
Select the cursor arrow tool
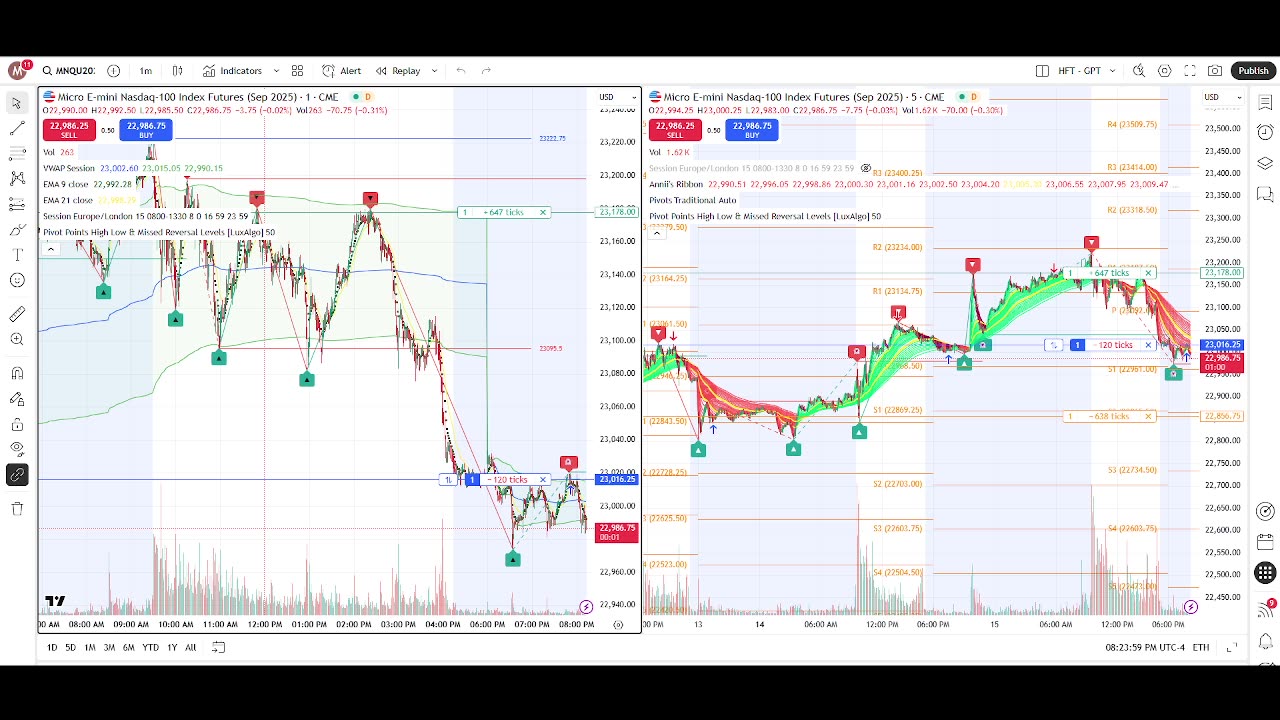[x=17, y=103]
